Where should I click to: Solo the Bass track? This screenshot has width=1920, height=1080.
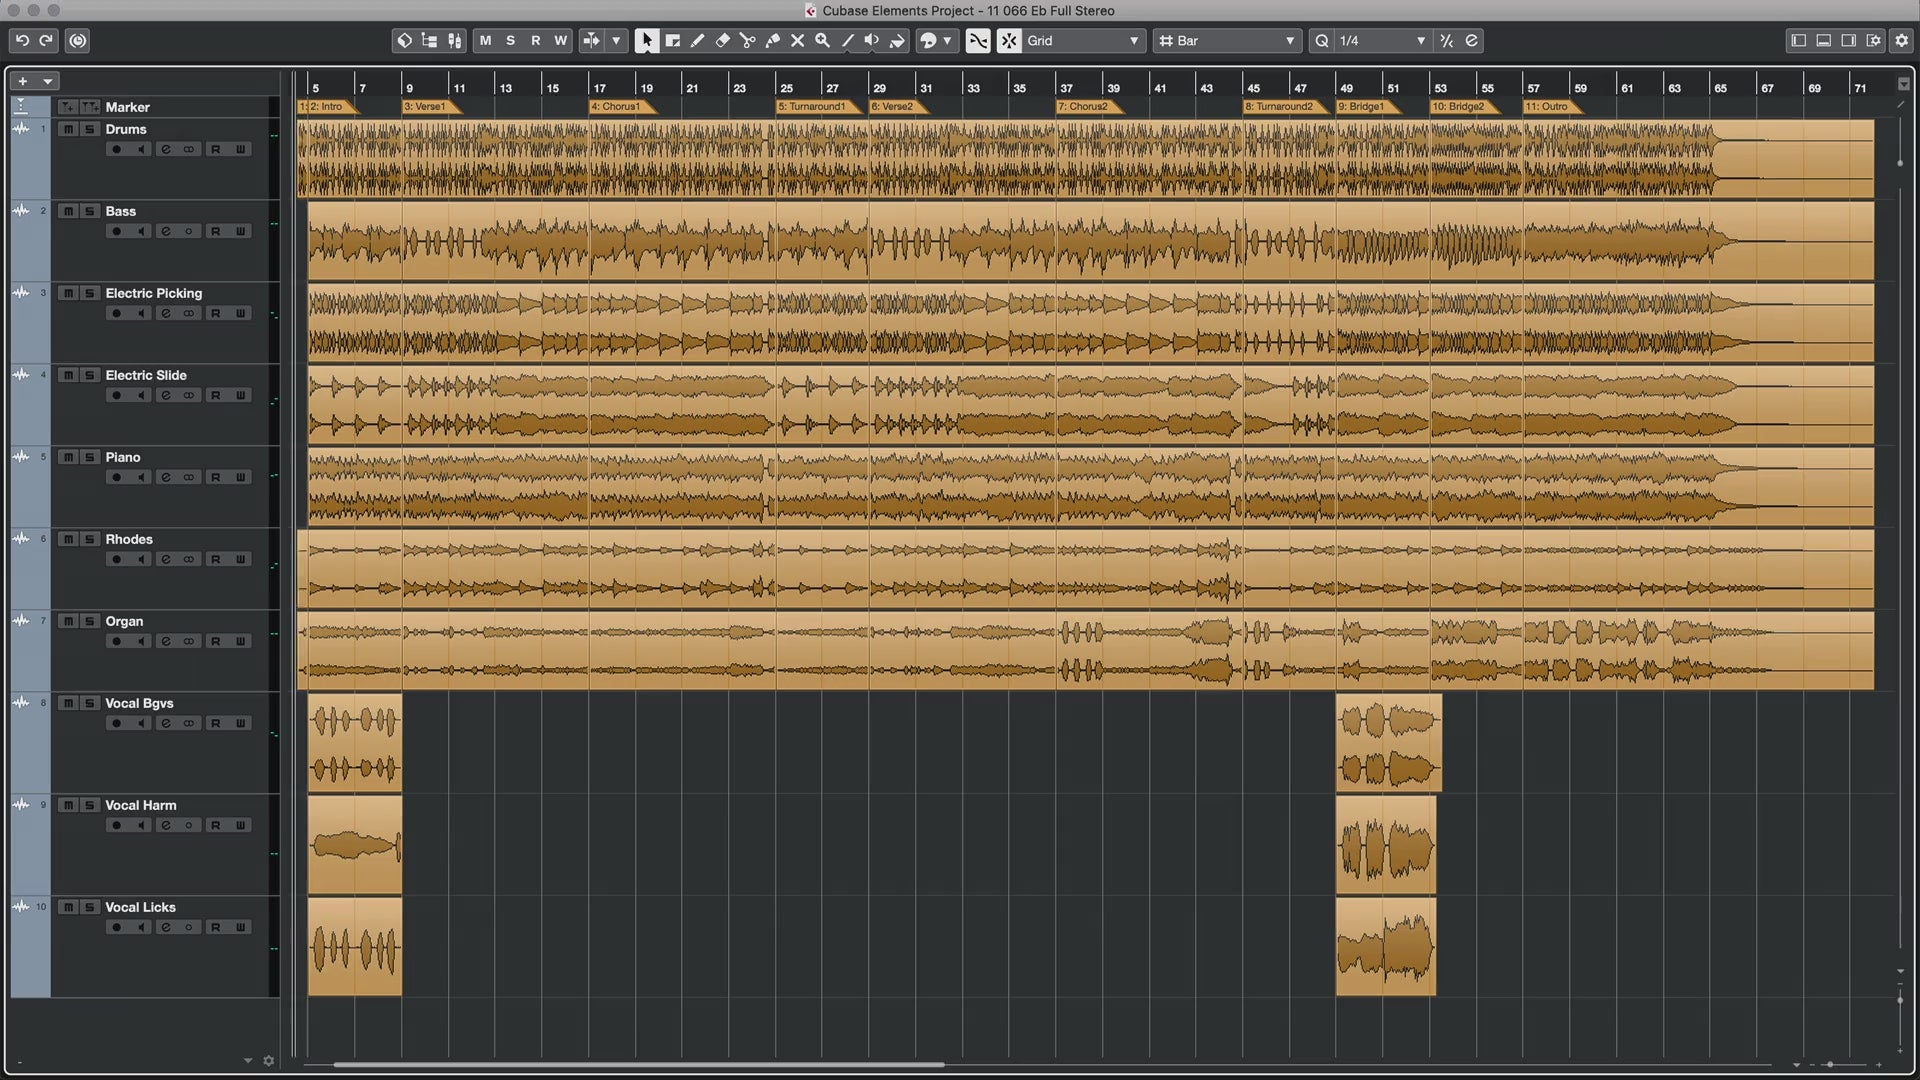(x=89, y=211)
